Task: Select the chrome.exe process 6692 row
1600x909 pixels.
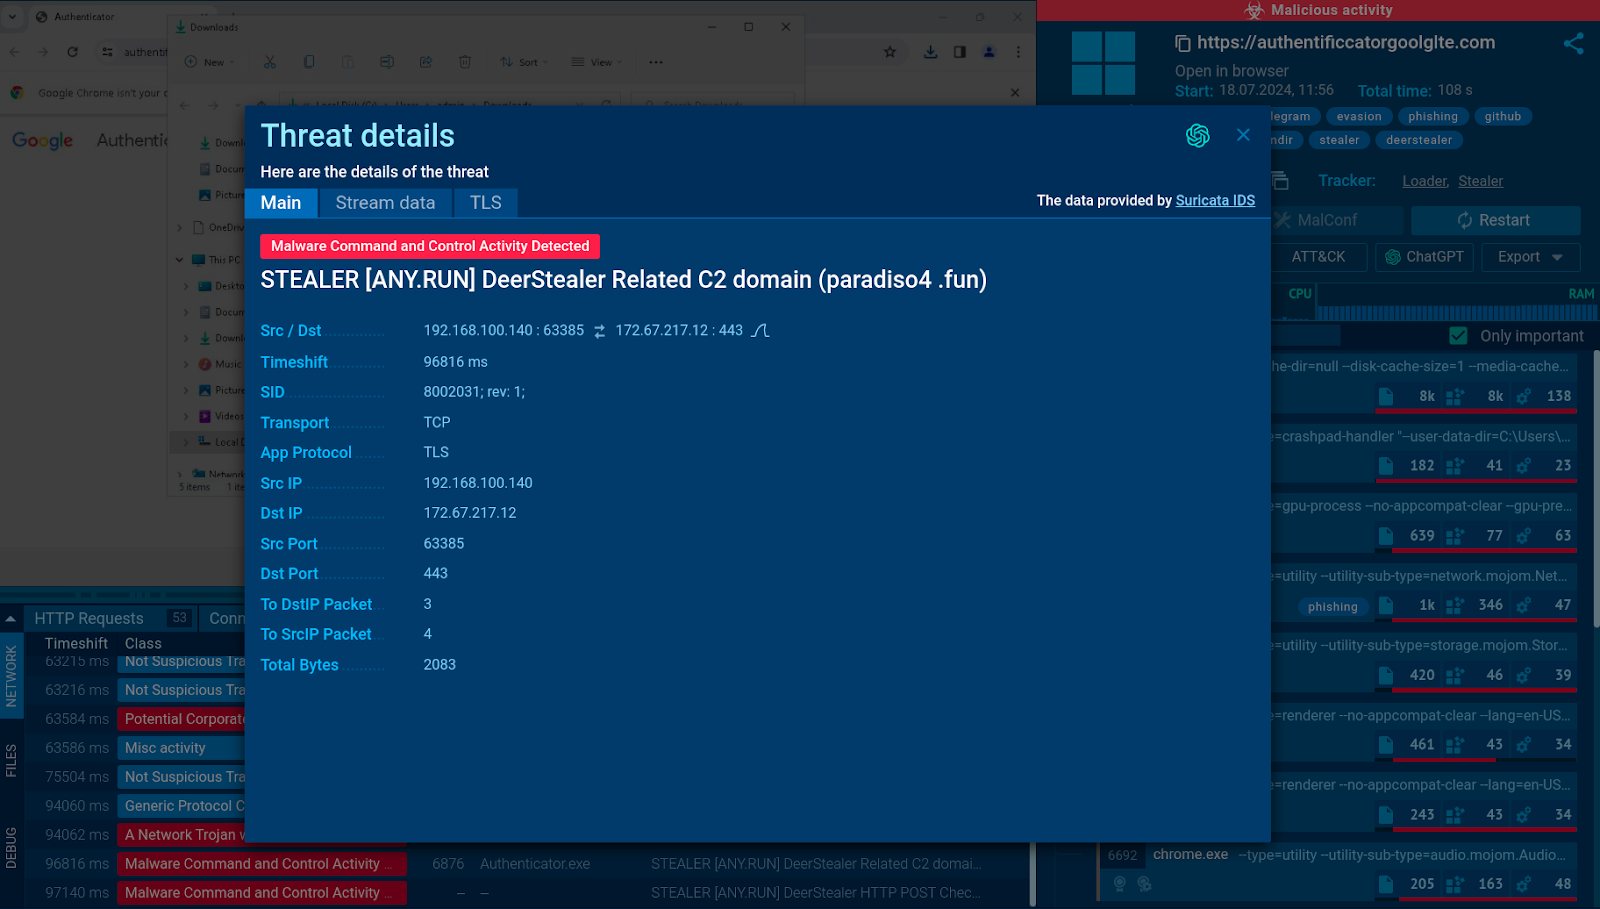Action: 1338,870
